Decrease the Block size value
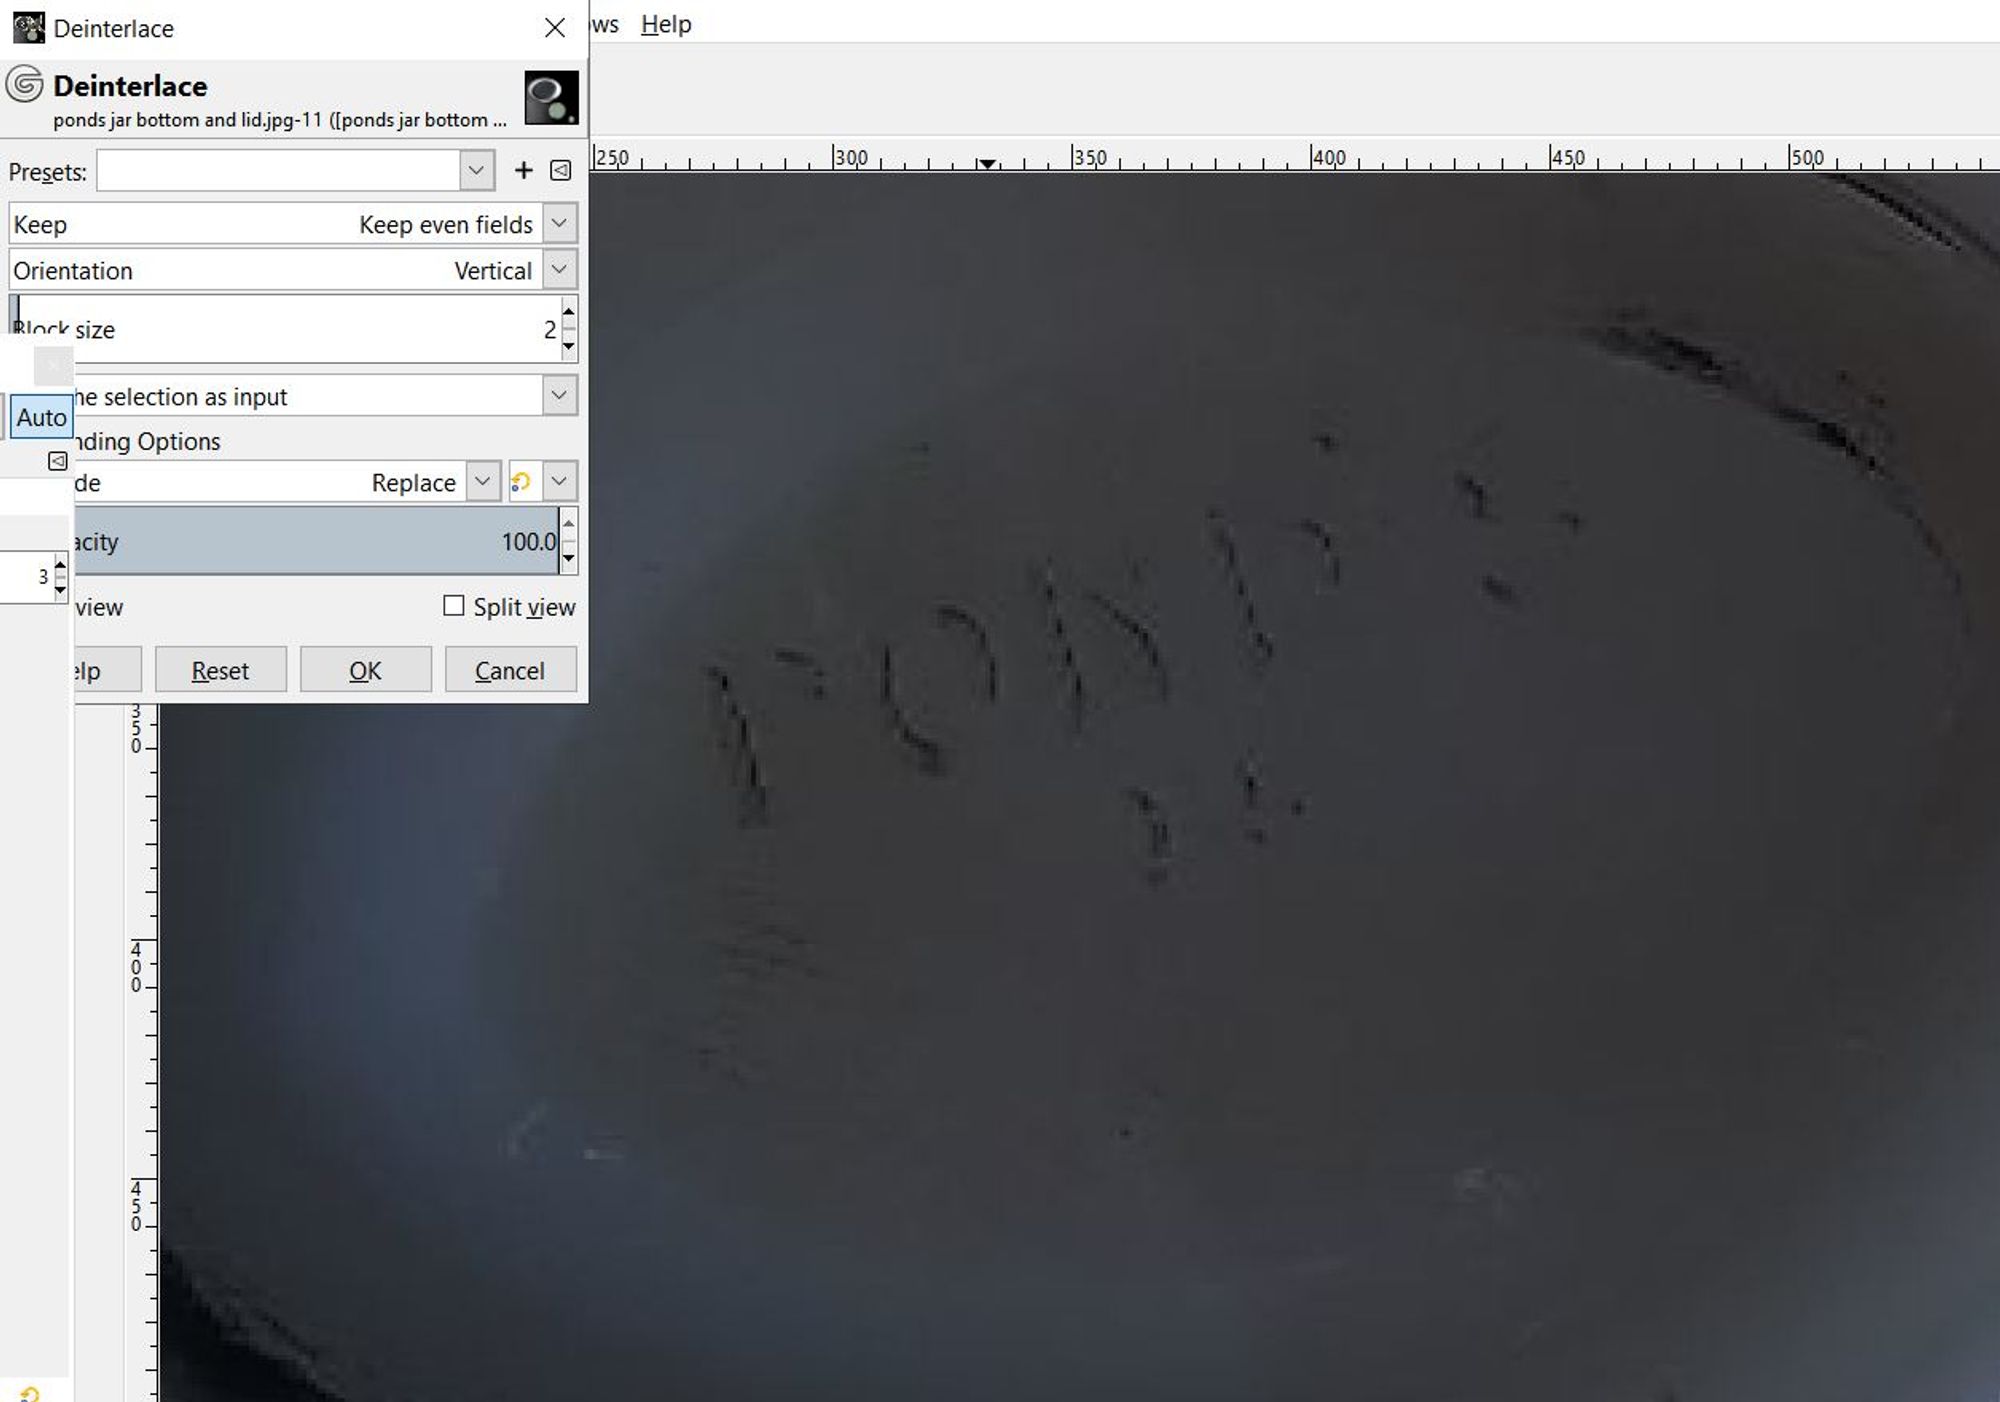This screenshot has width=2000, height=1402. click(569, 346)
